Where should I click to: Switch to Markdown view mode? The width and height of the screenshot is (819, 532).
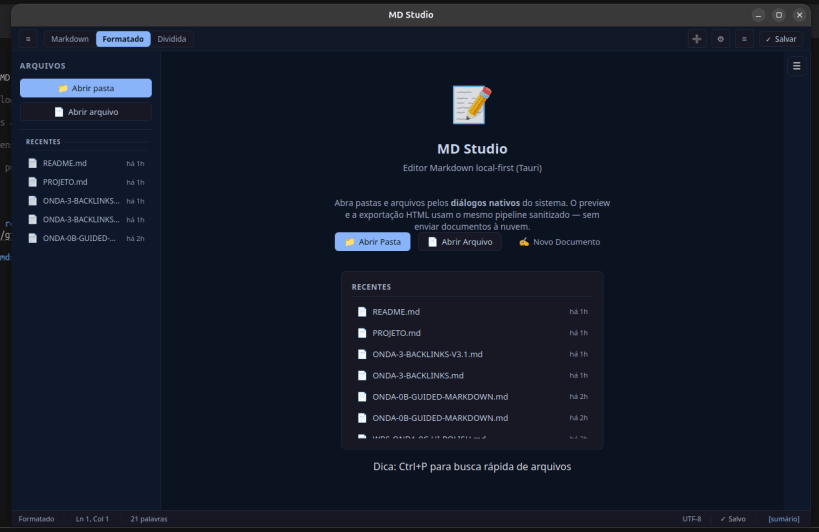(70, 39)
